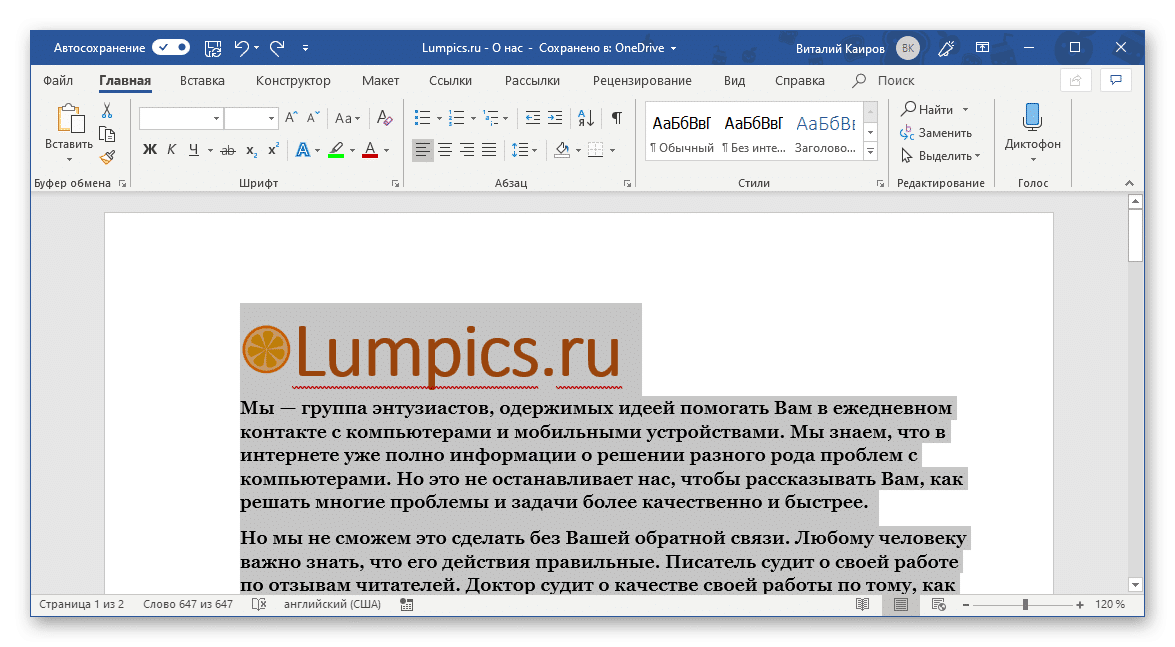Toggle italic К formatting
Screen dimensions: 1175x647
click(x=172, y=150)
